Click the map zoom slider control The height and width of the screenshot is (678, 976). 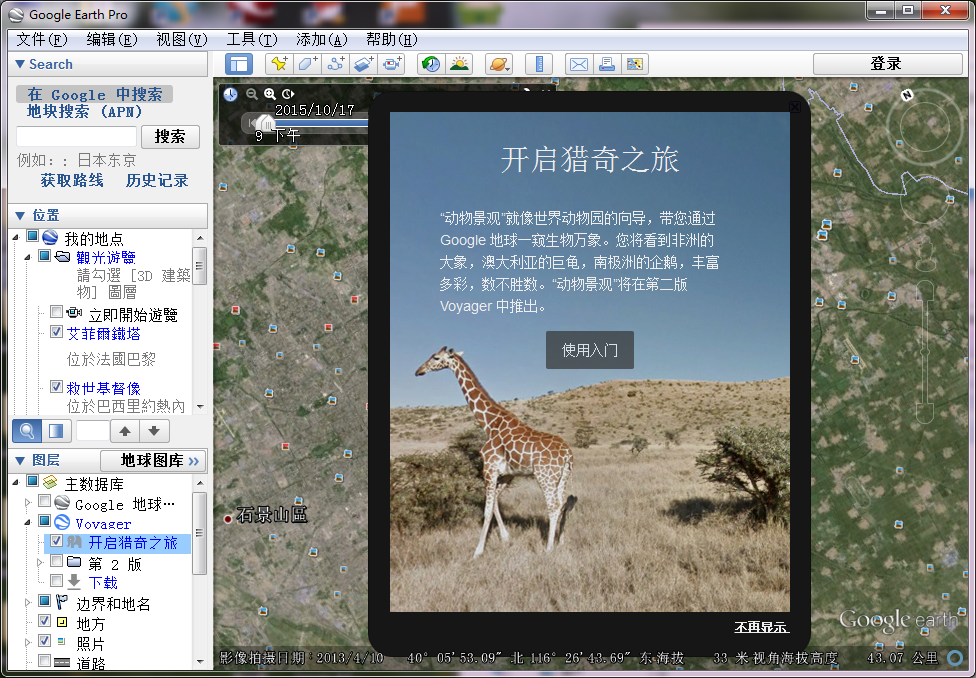925,352
